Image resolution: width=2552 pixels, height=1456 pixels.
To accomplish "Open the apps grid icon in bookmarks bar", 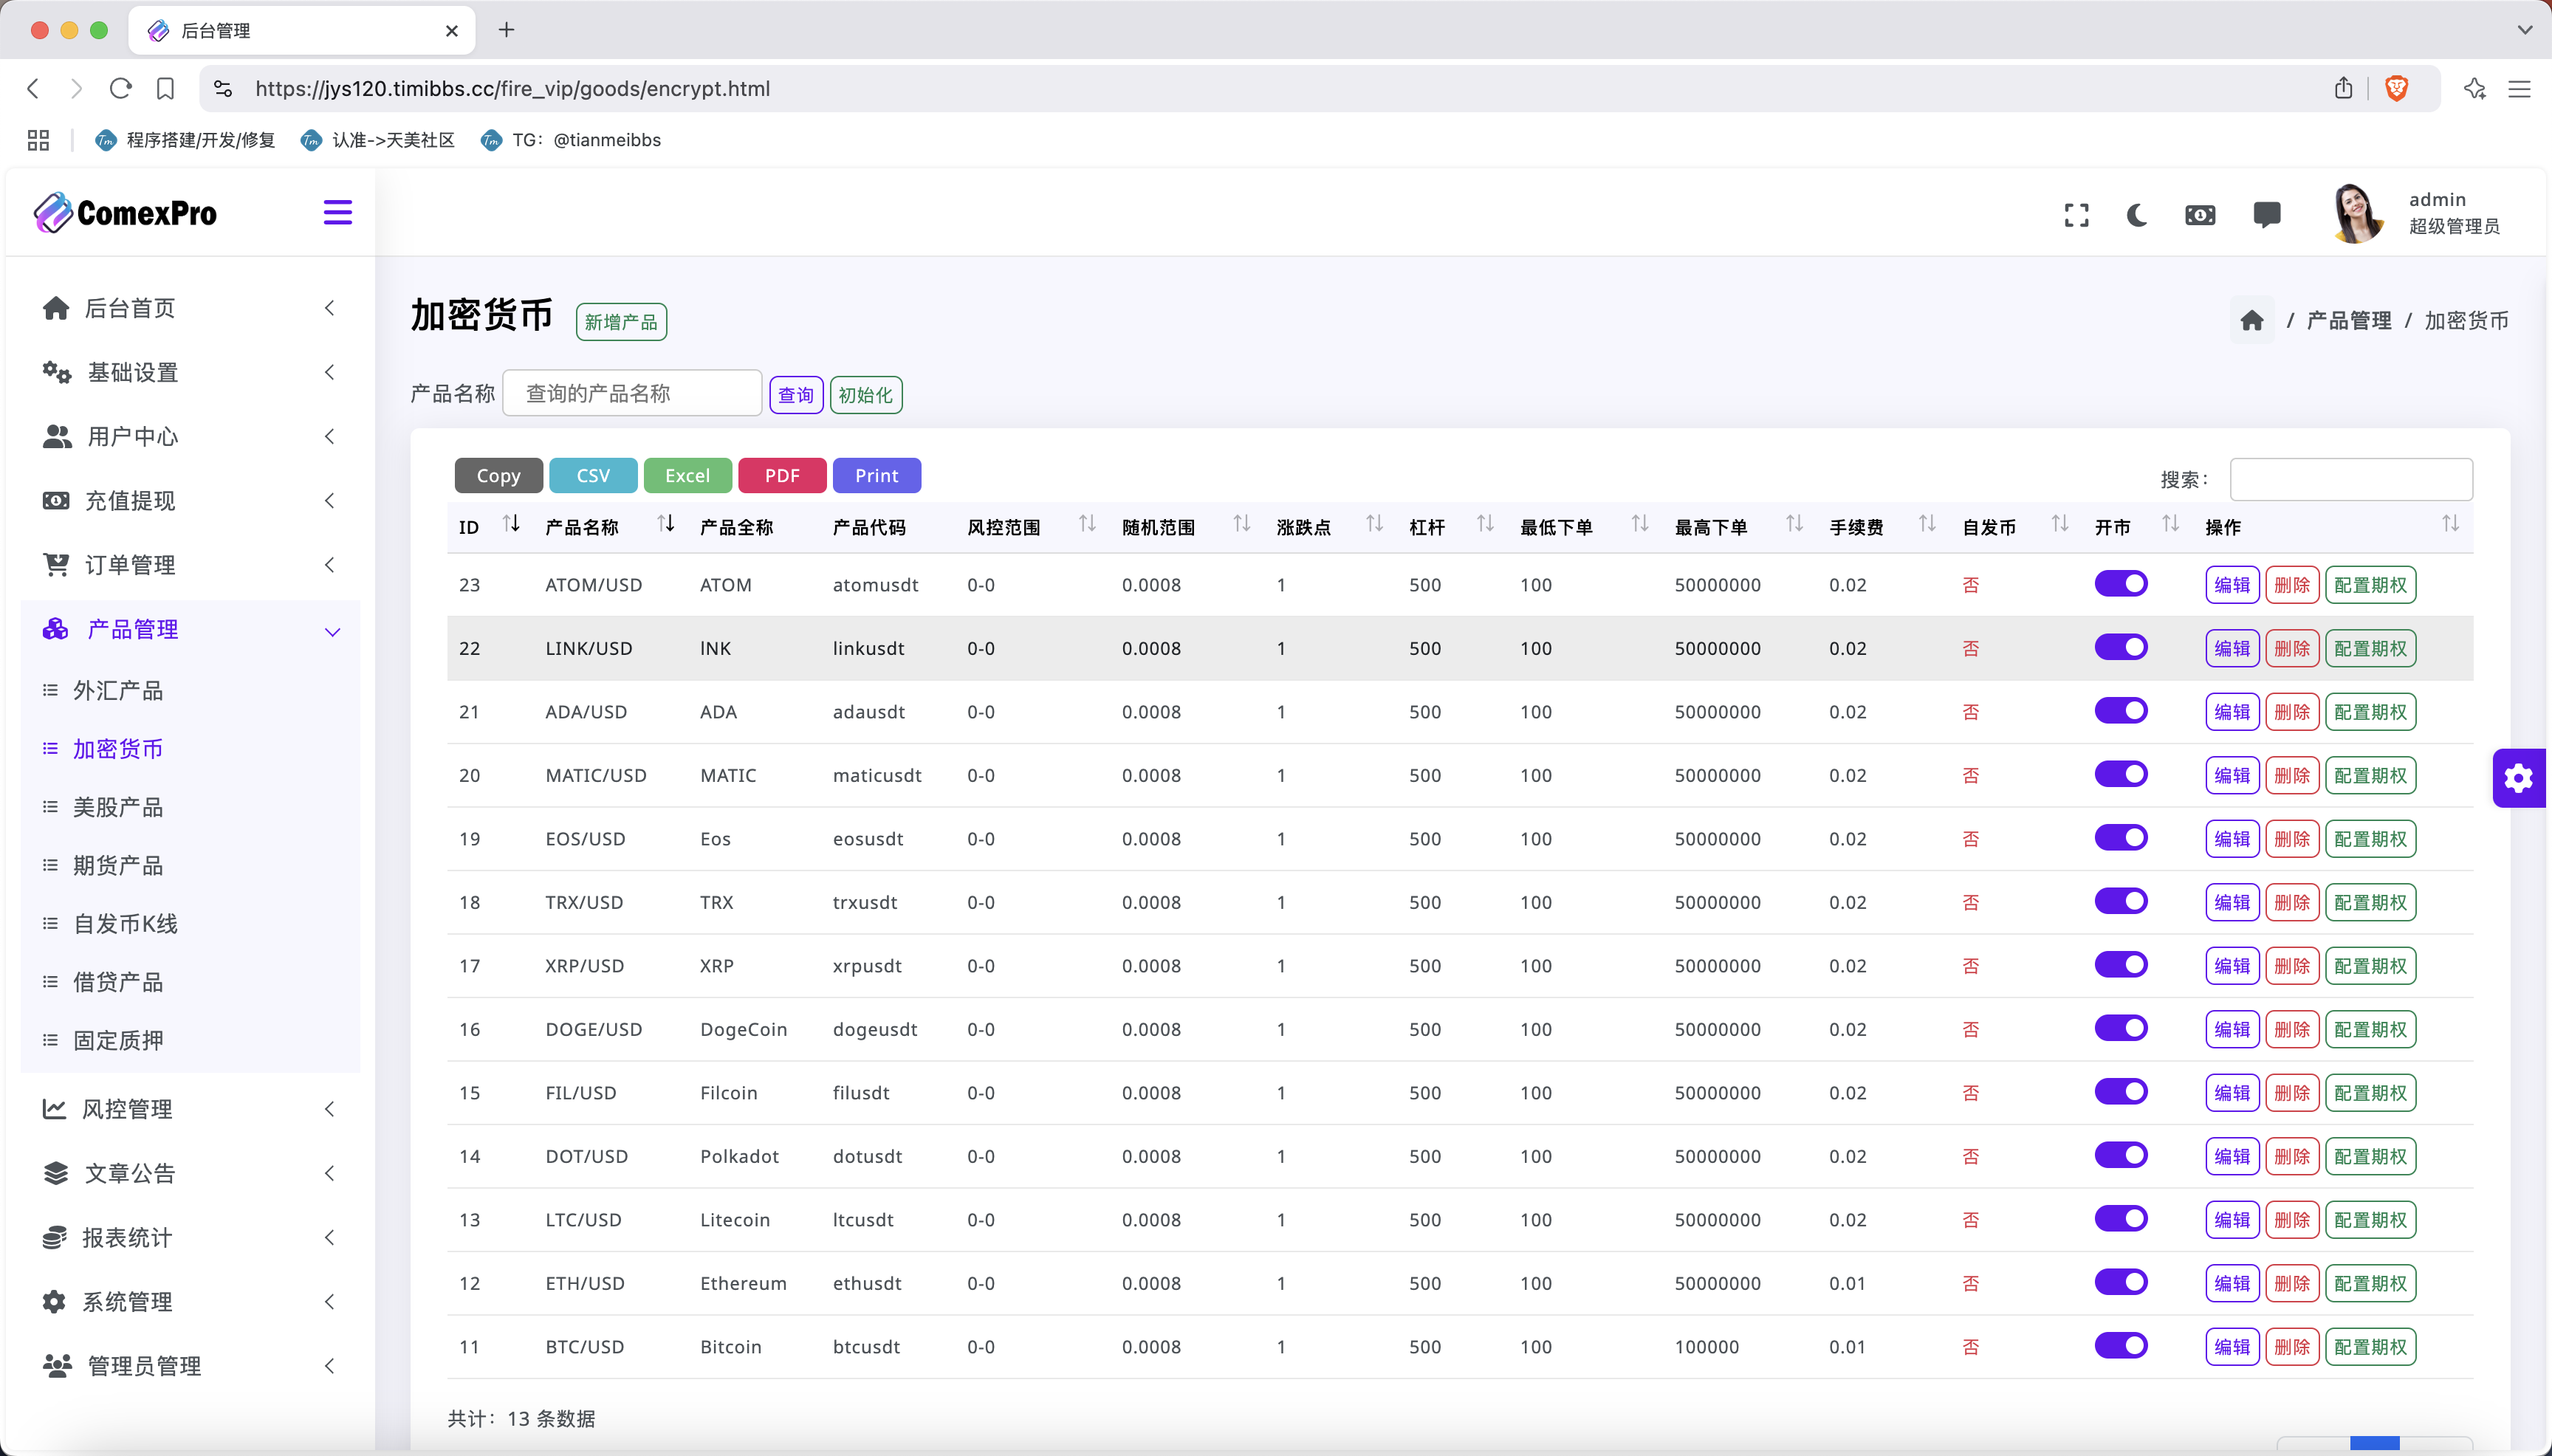I will click(38, 140).
